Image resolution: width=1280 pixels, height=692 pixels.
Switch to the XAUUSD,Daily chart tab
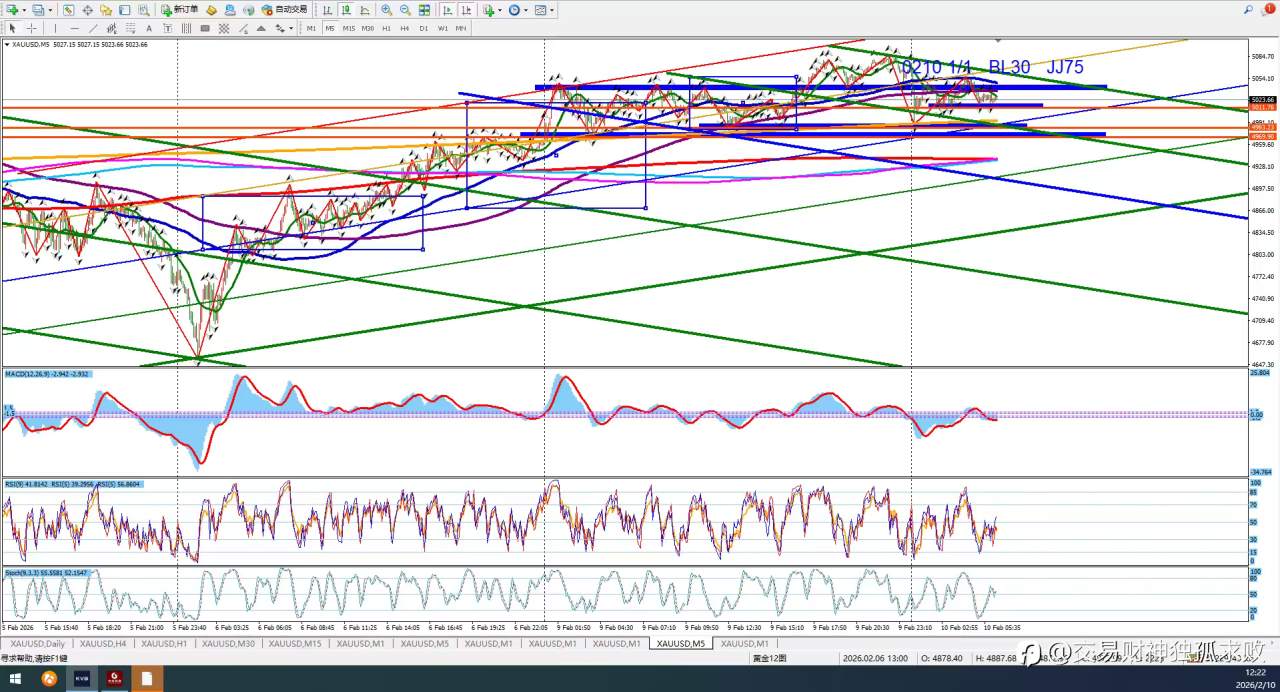(38, 644)
